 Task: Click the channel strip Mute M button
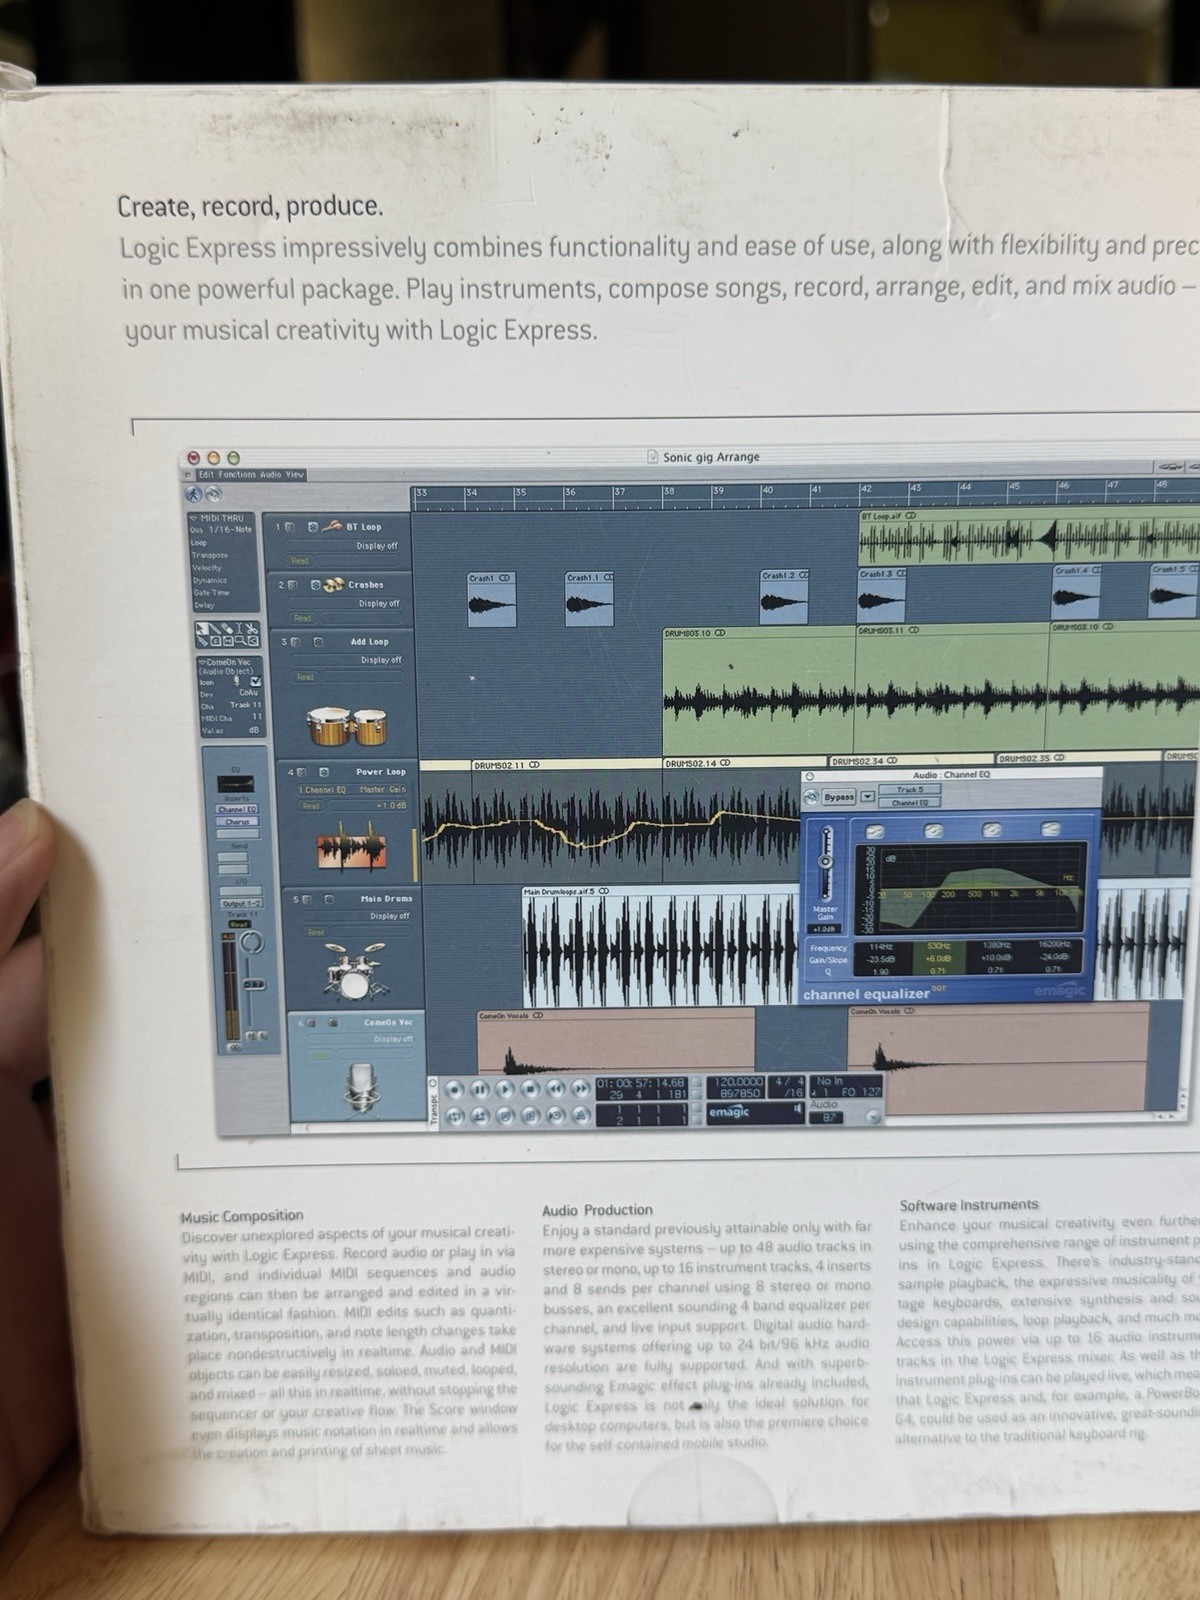(250, 1036)
